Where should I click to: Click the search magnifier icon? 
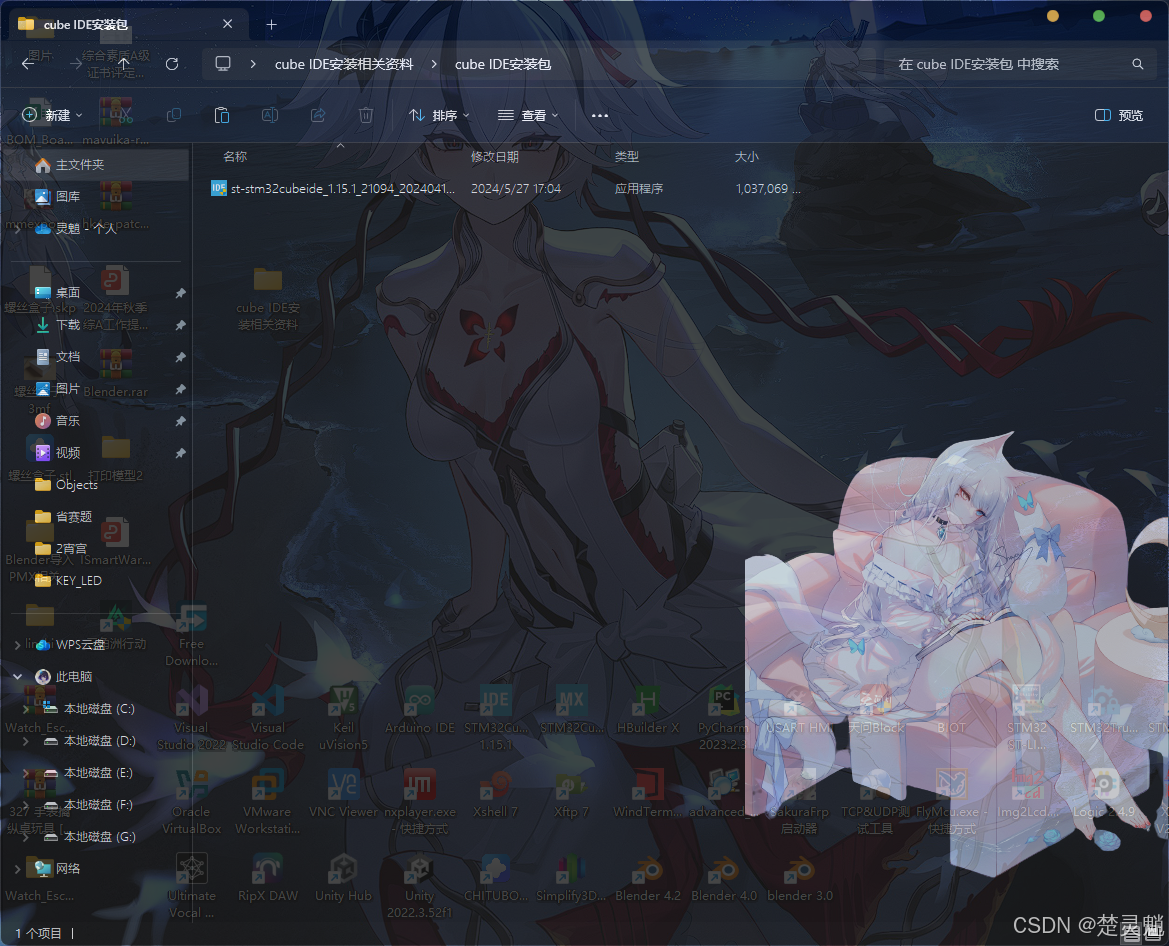pos(1137,64)
